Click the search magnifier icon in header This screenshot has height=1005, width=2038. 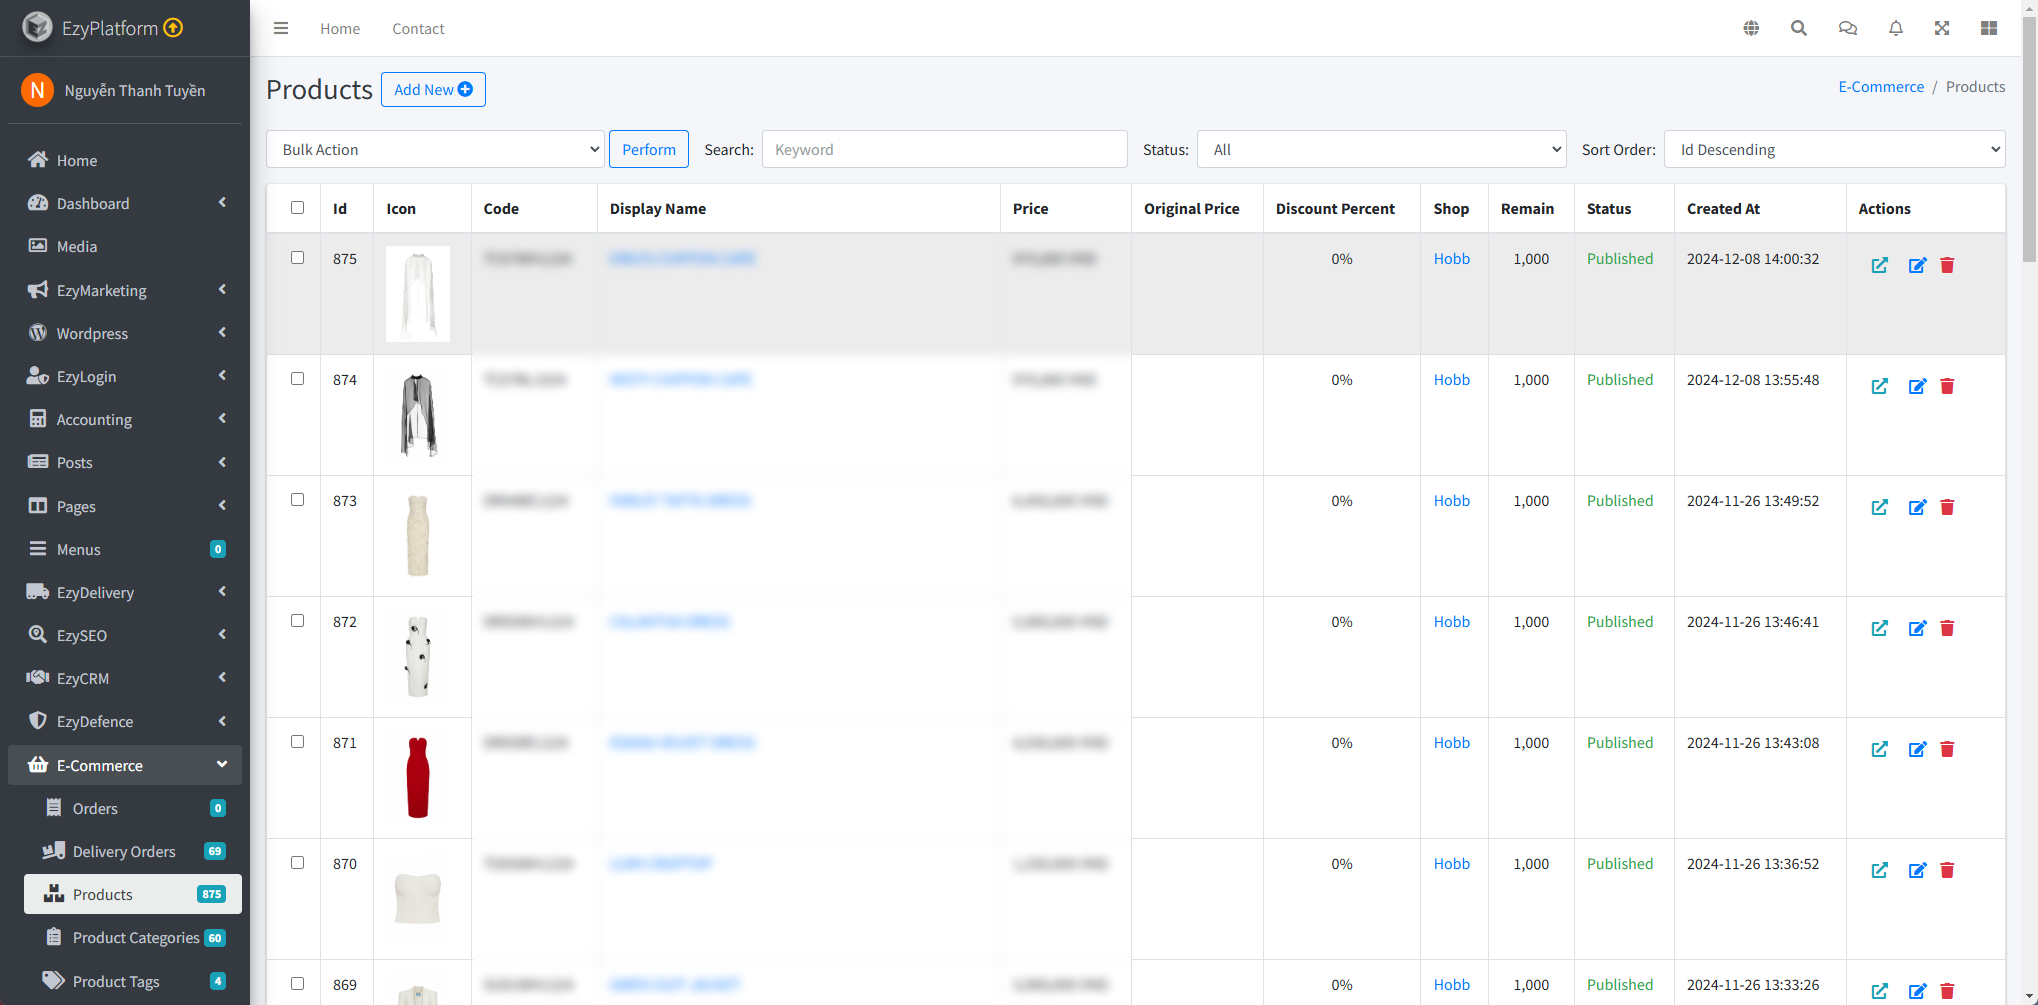tap(1798, 28)
